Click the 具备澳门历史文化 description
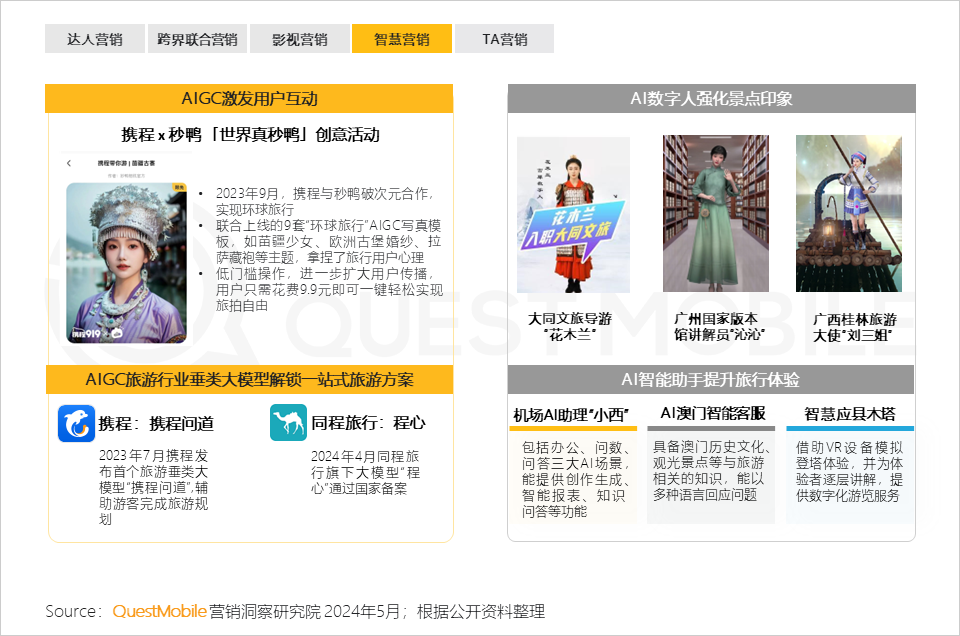The image size is (960, 636). point(711,471)
